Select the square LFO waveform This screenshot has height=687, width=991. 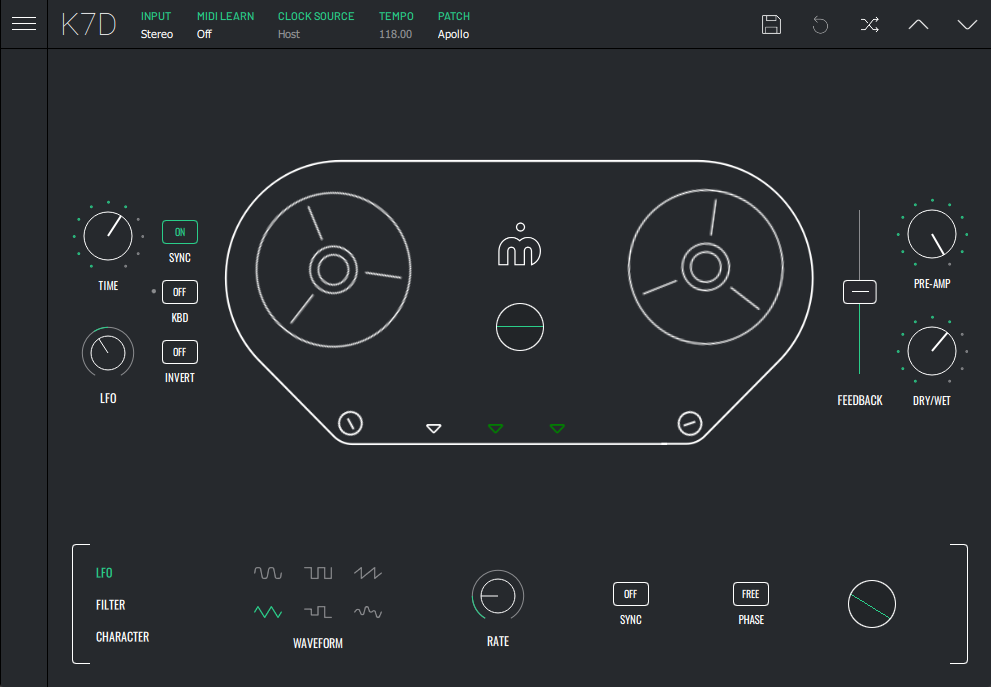pos(319,573)
